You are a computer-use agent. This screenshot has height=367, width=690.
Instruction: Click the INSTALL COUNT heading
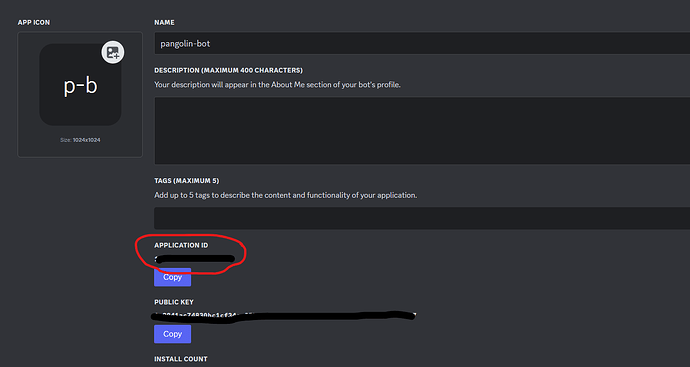[x=180, y=359]
